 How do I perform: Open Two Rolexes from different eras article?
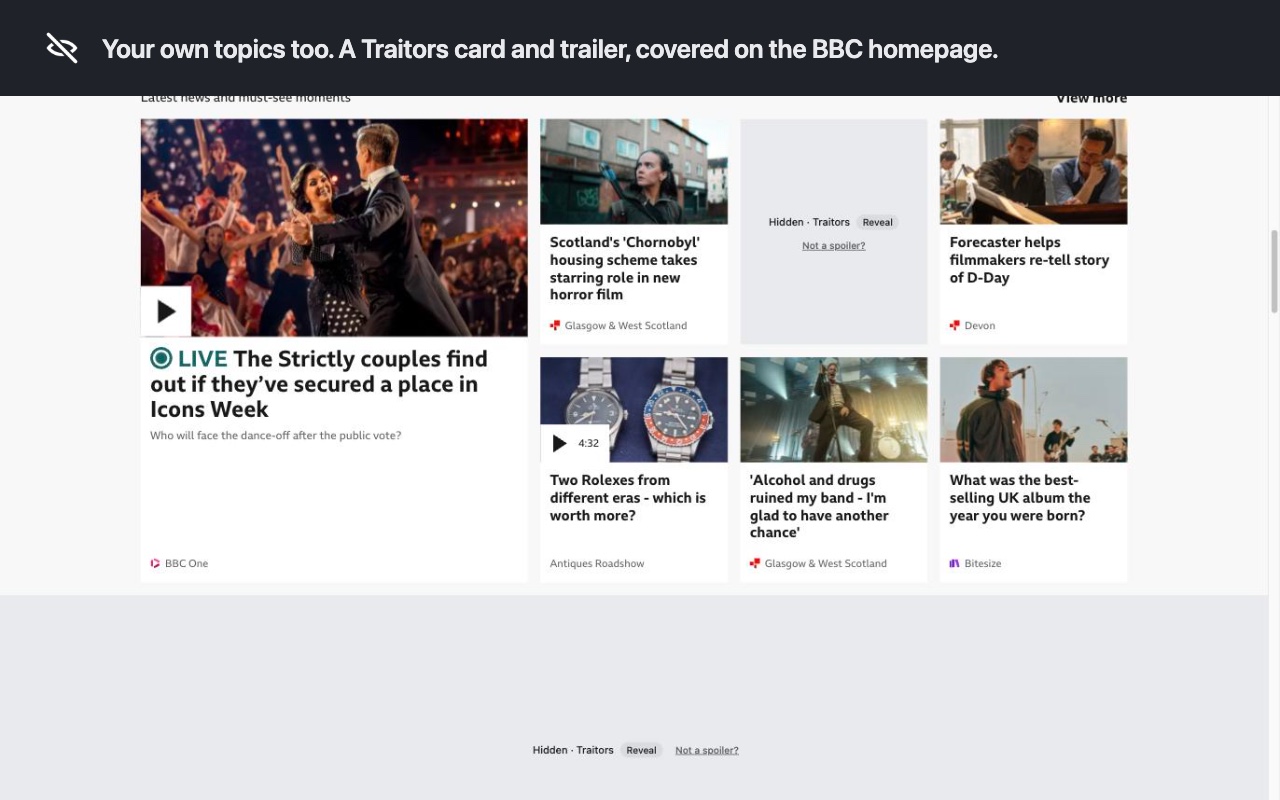(628, 498)
